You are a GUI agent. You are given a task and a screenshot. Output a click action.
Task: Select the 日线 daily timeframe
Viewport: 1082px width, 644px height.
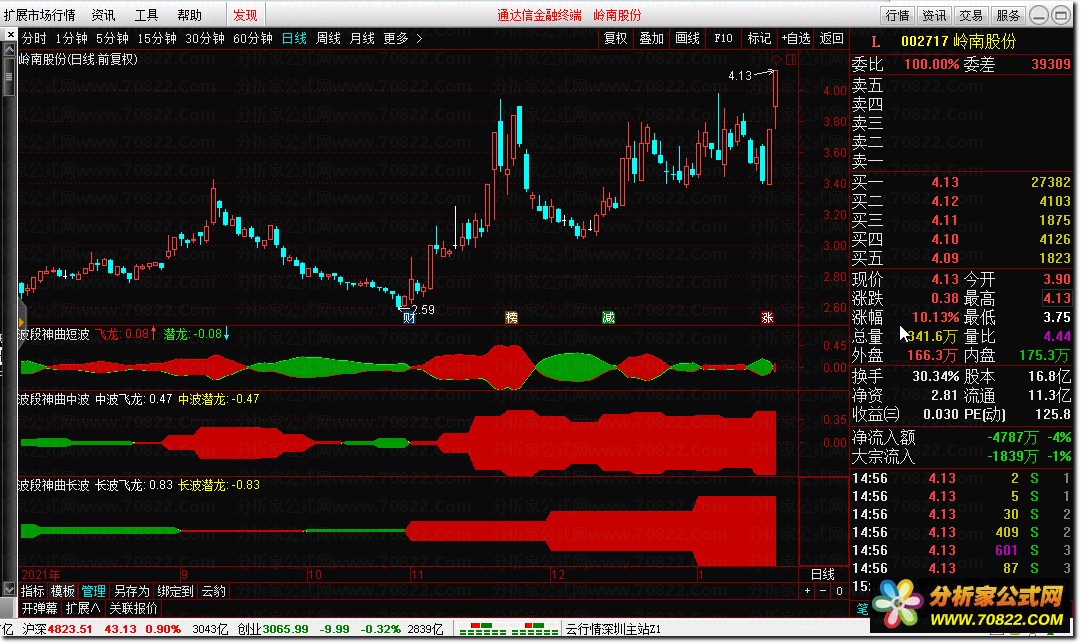295,39
